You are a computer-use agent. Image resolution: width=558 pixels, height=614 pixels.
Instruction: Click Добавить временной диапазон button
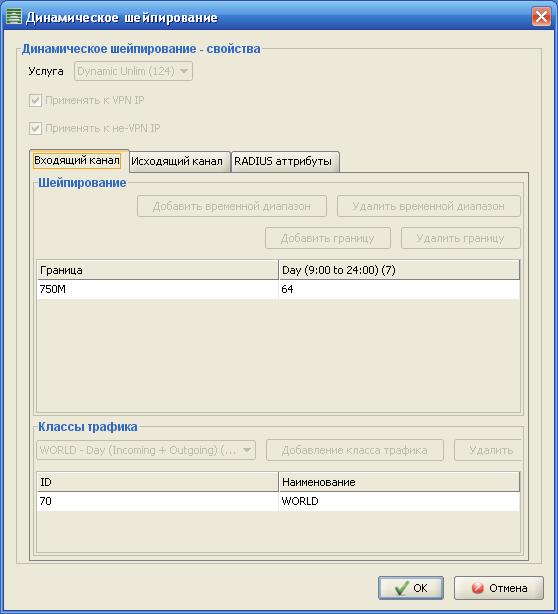(x=232, y=206)
